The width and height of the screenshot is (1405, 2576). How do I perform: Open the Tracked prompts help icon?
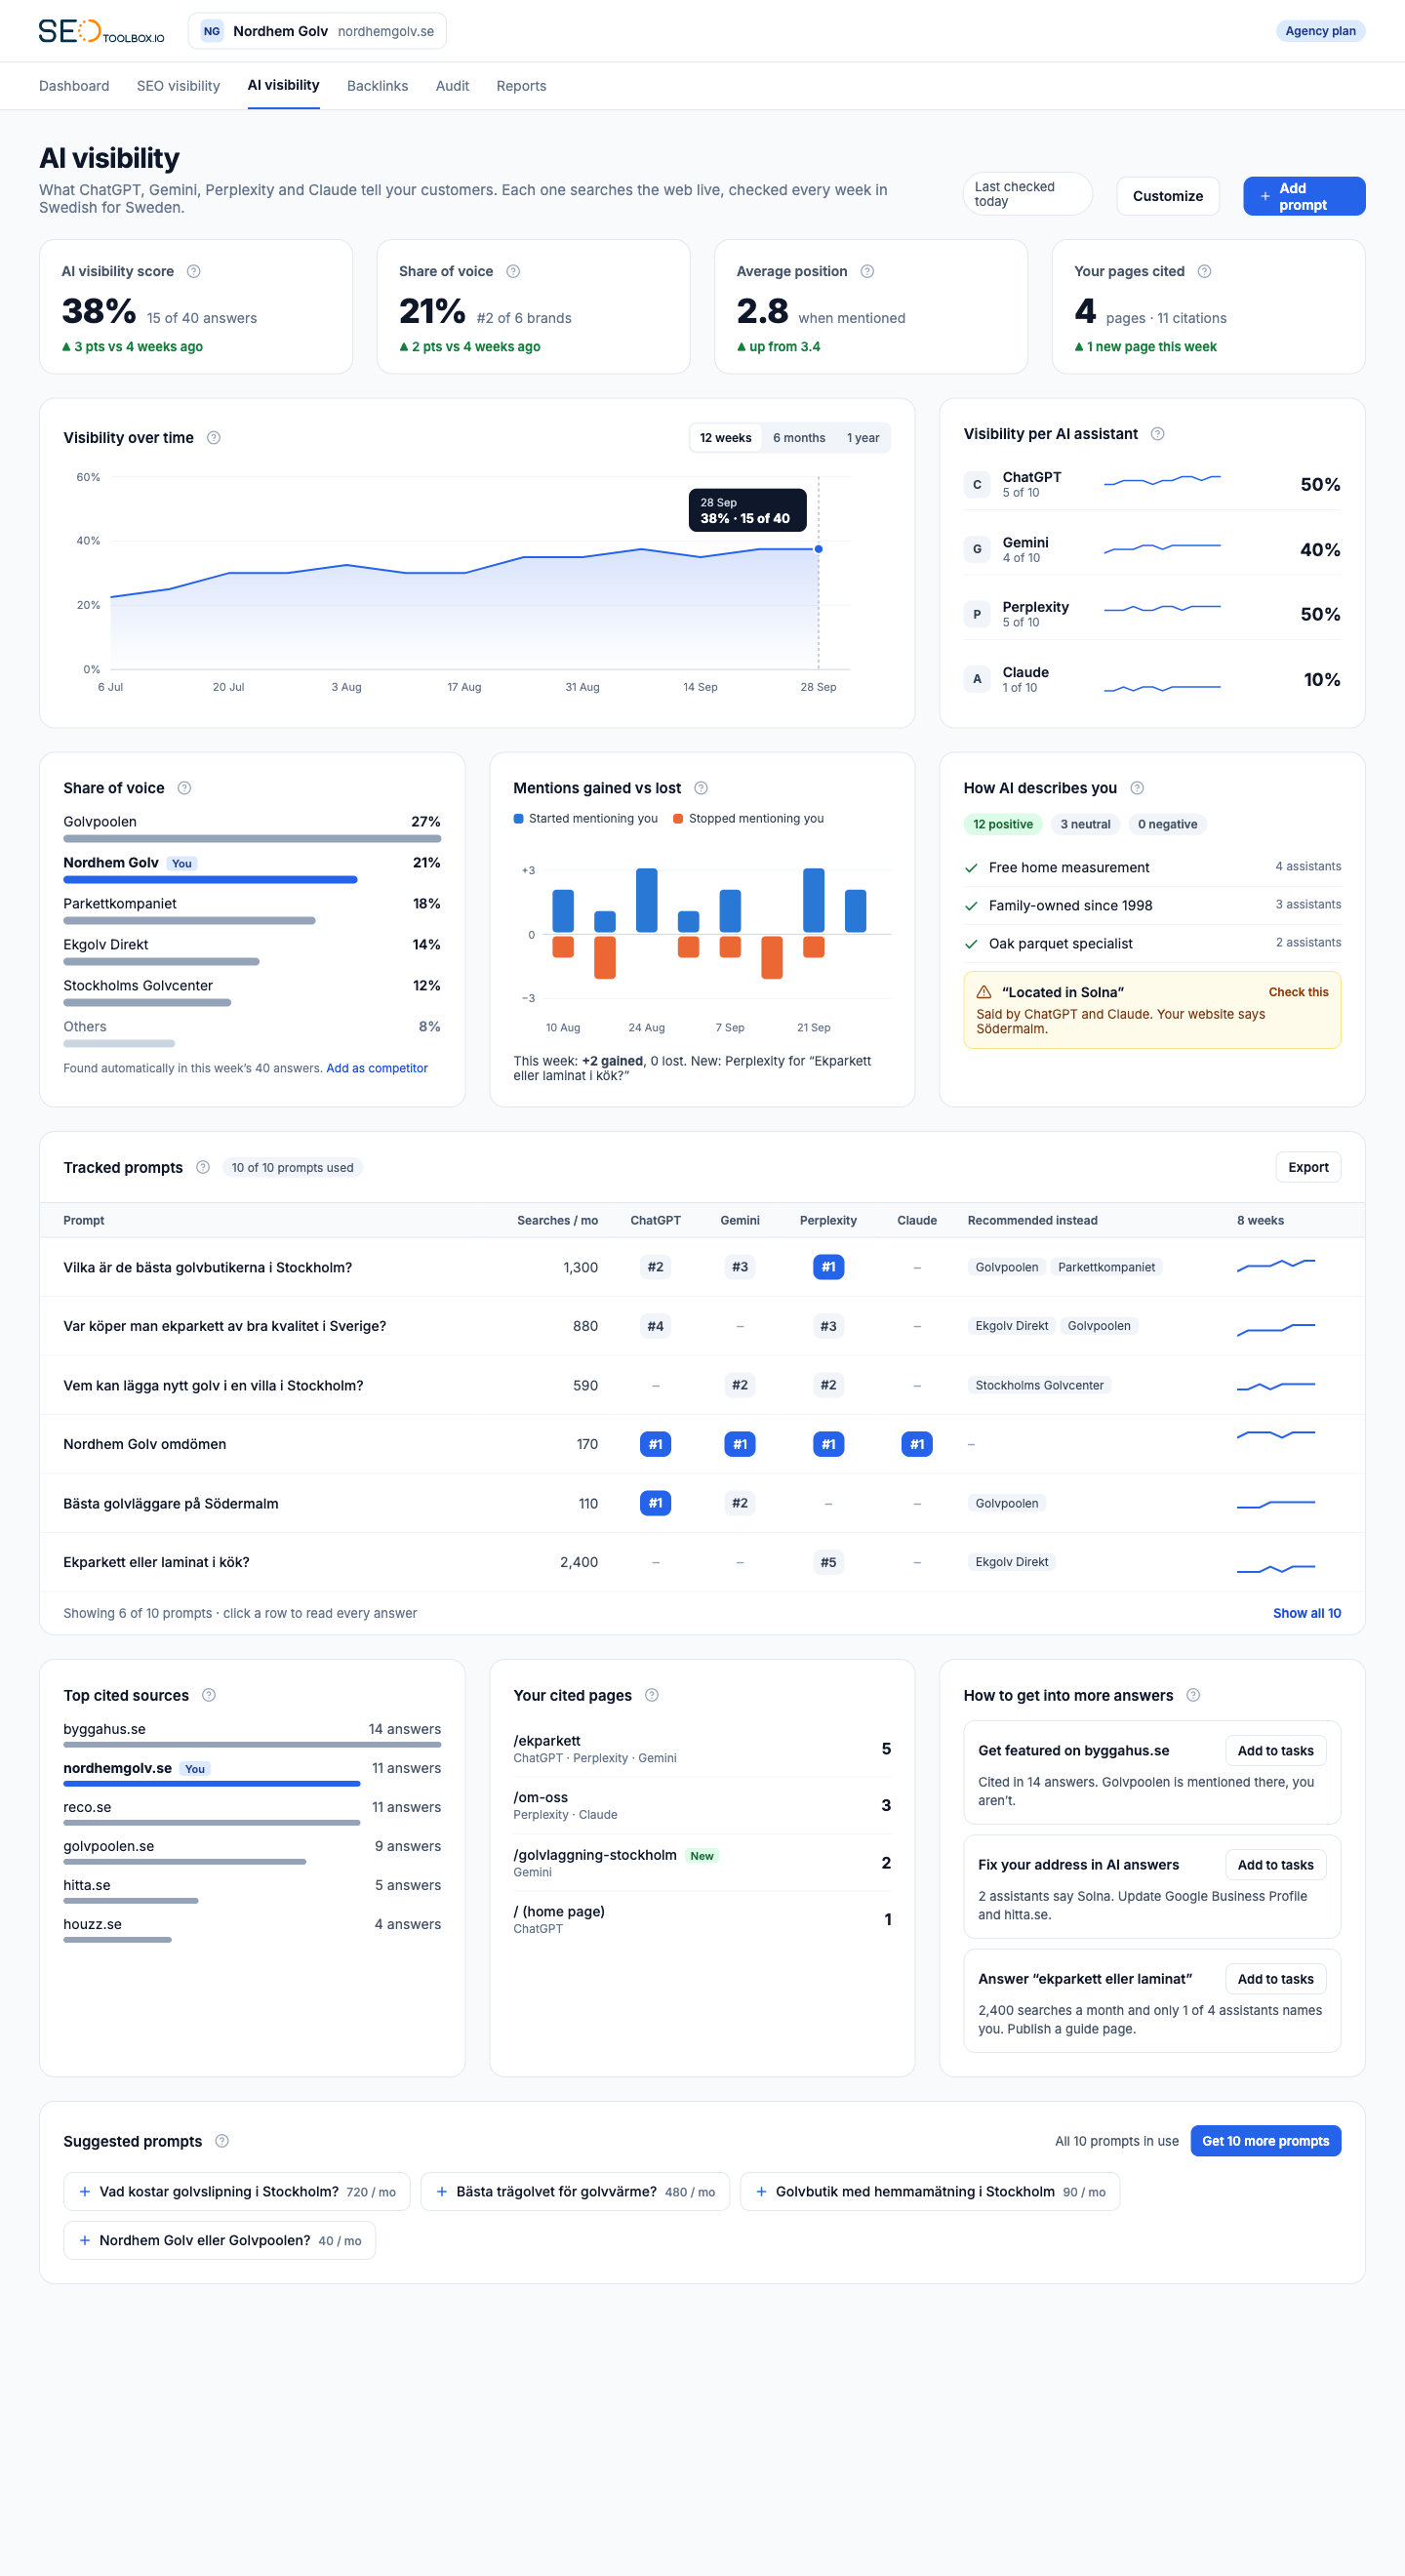tap(203, 1167)
